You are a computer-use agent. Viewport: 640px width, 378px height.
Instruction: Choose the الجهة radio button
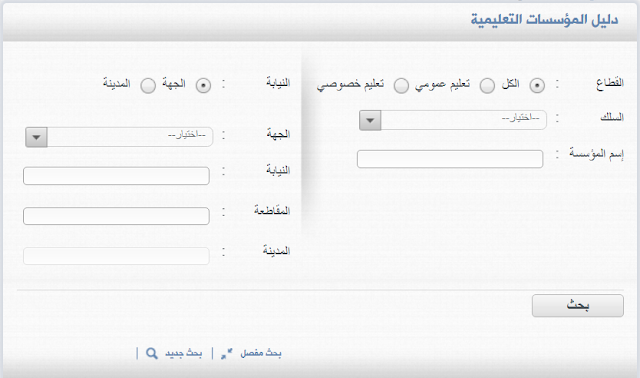tap(203, 85)
